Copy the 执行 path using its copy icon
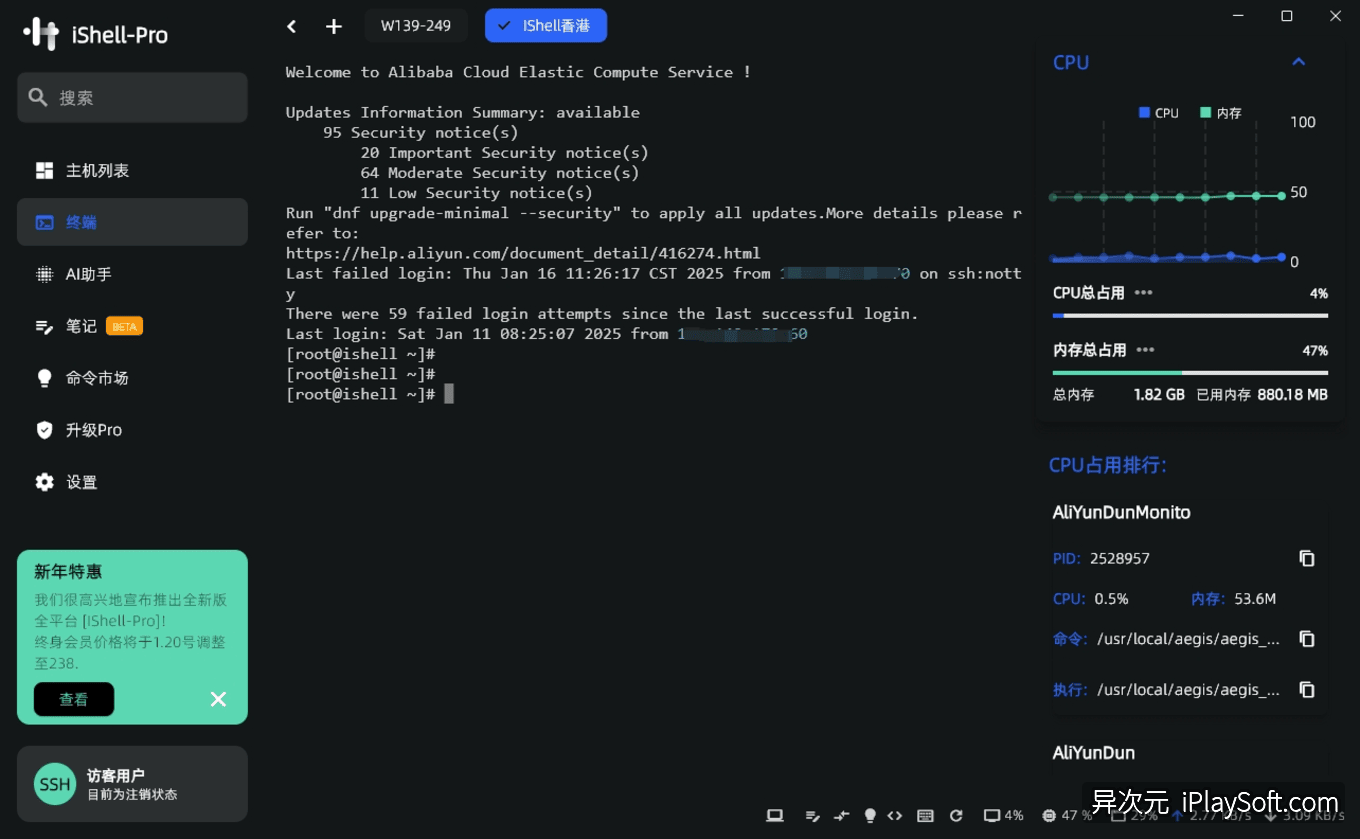 click(x=1307, y=689)
